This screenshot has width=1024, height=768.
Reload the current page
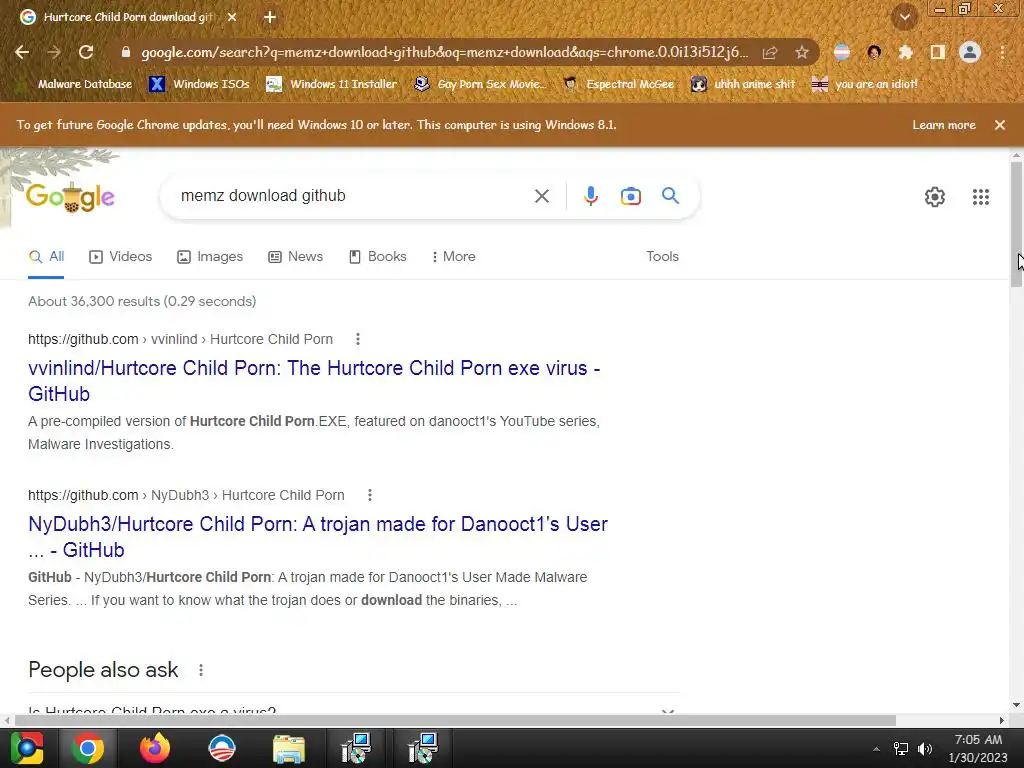86,52
